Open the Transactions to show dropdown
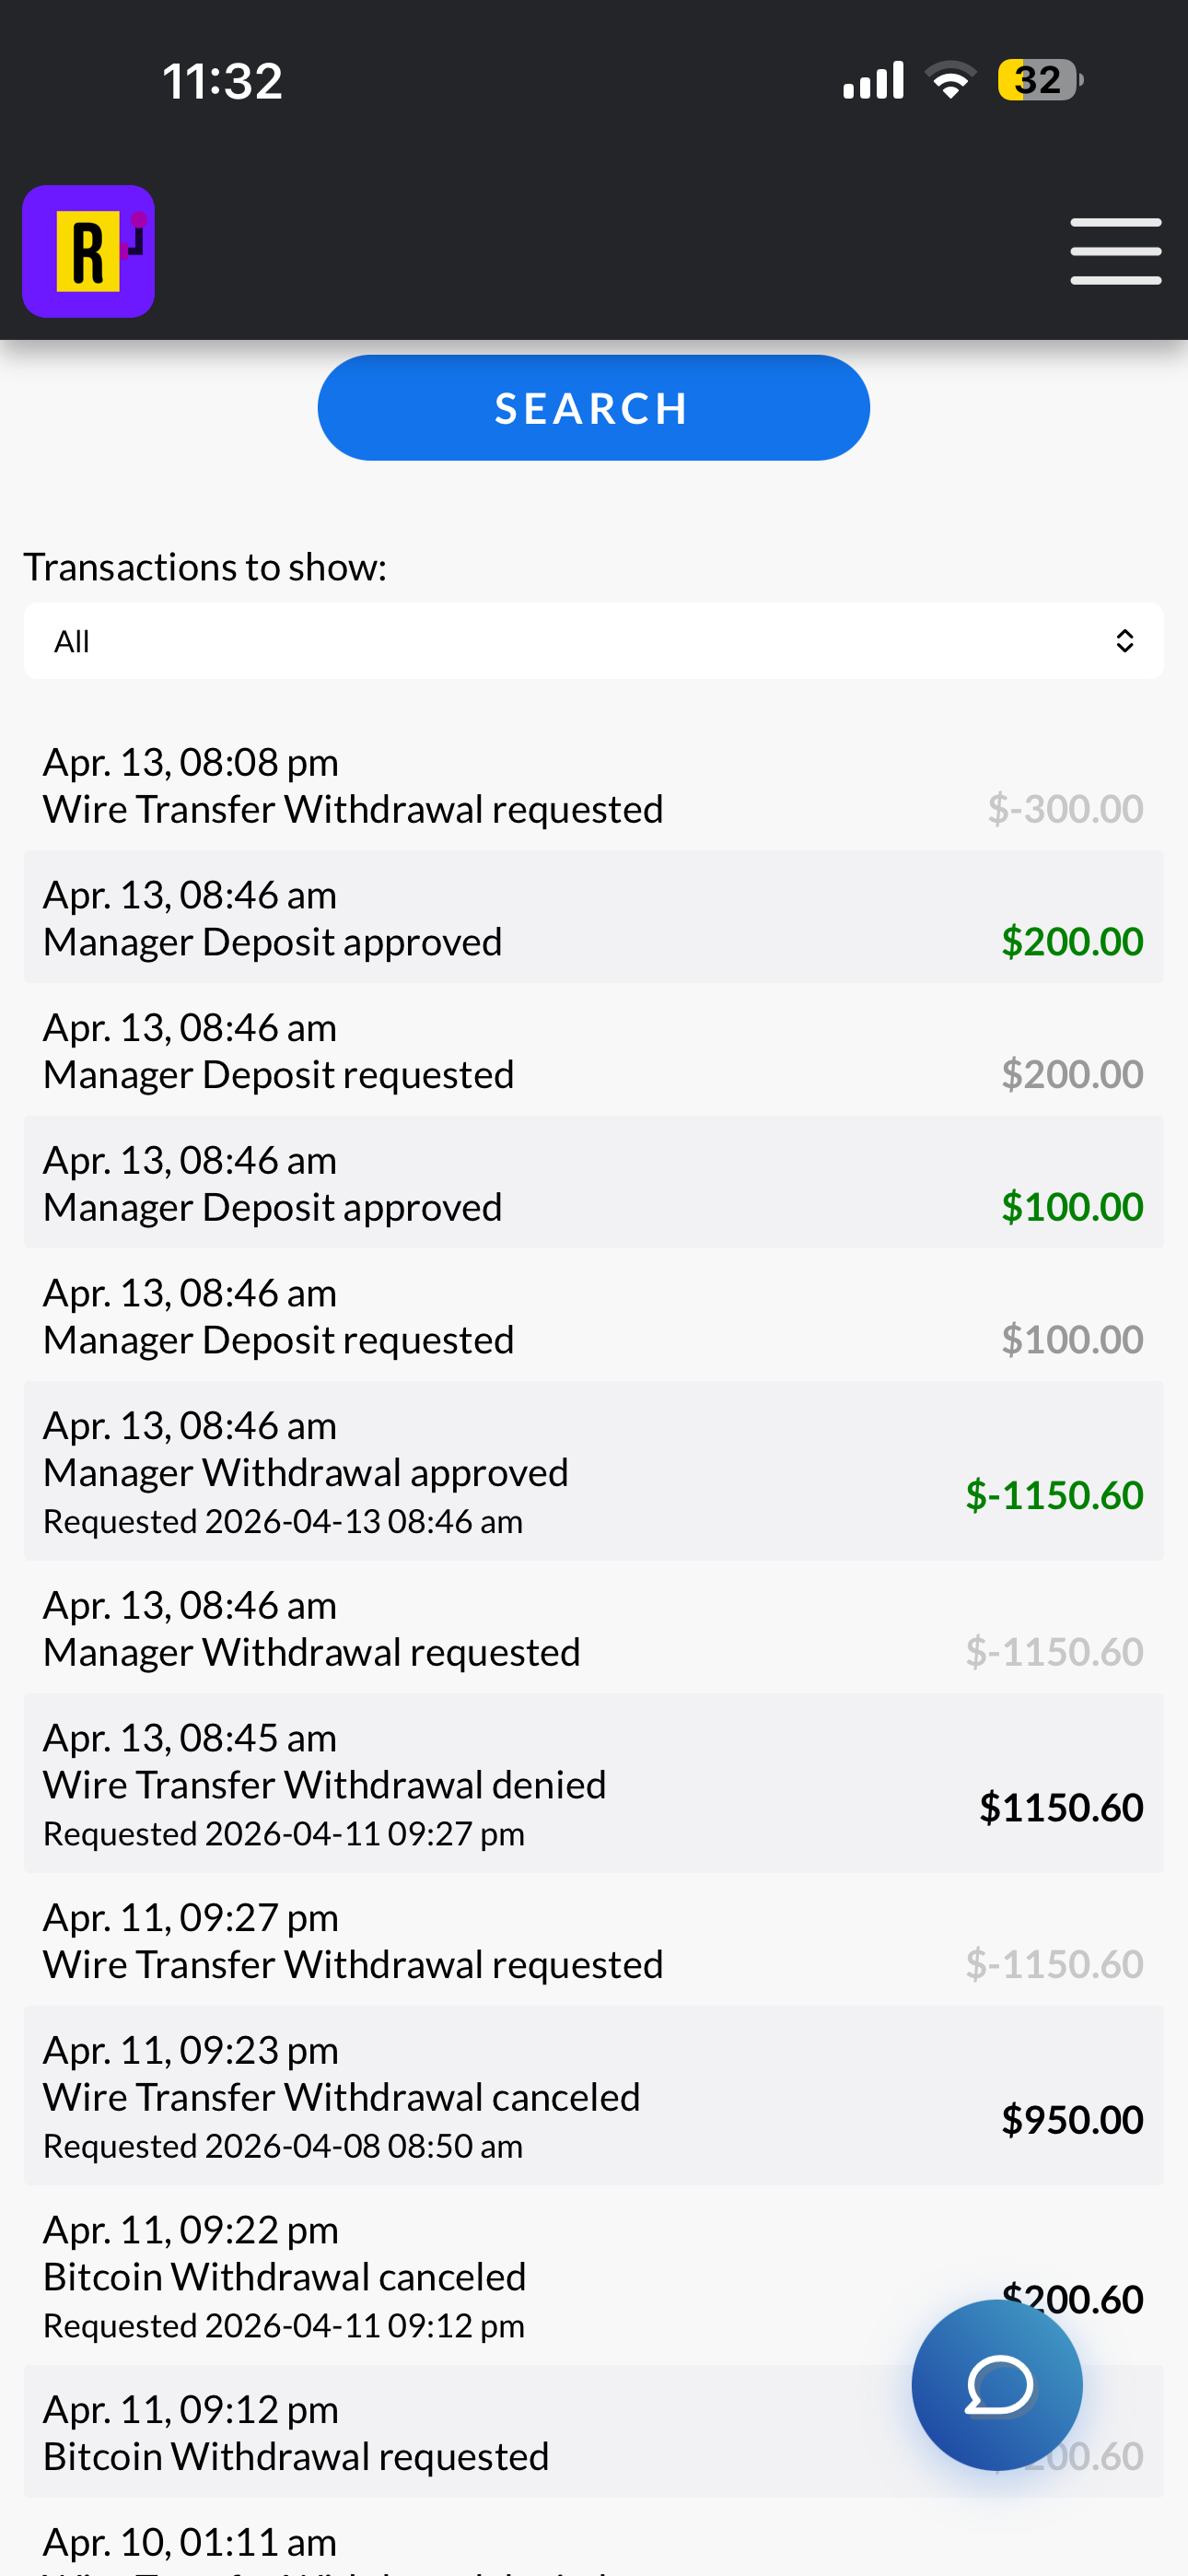This screenshot has height=2576, width=1188. [594, 641]
